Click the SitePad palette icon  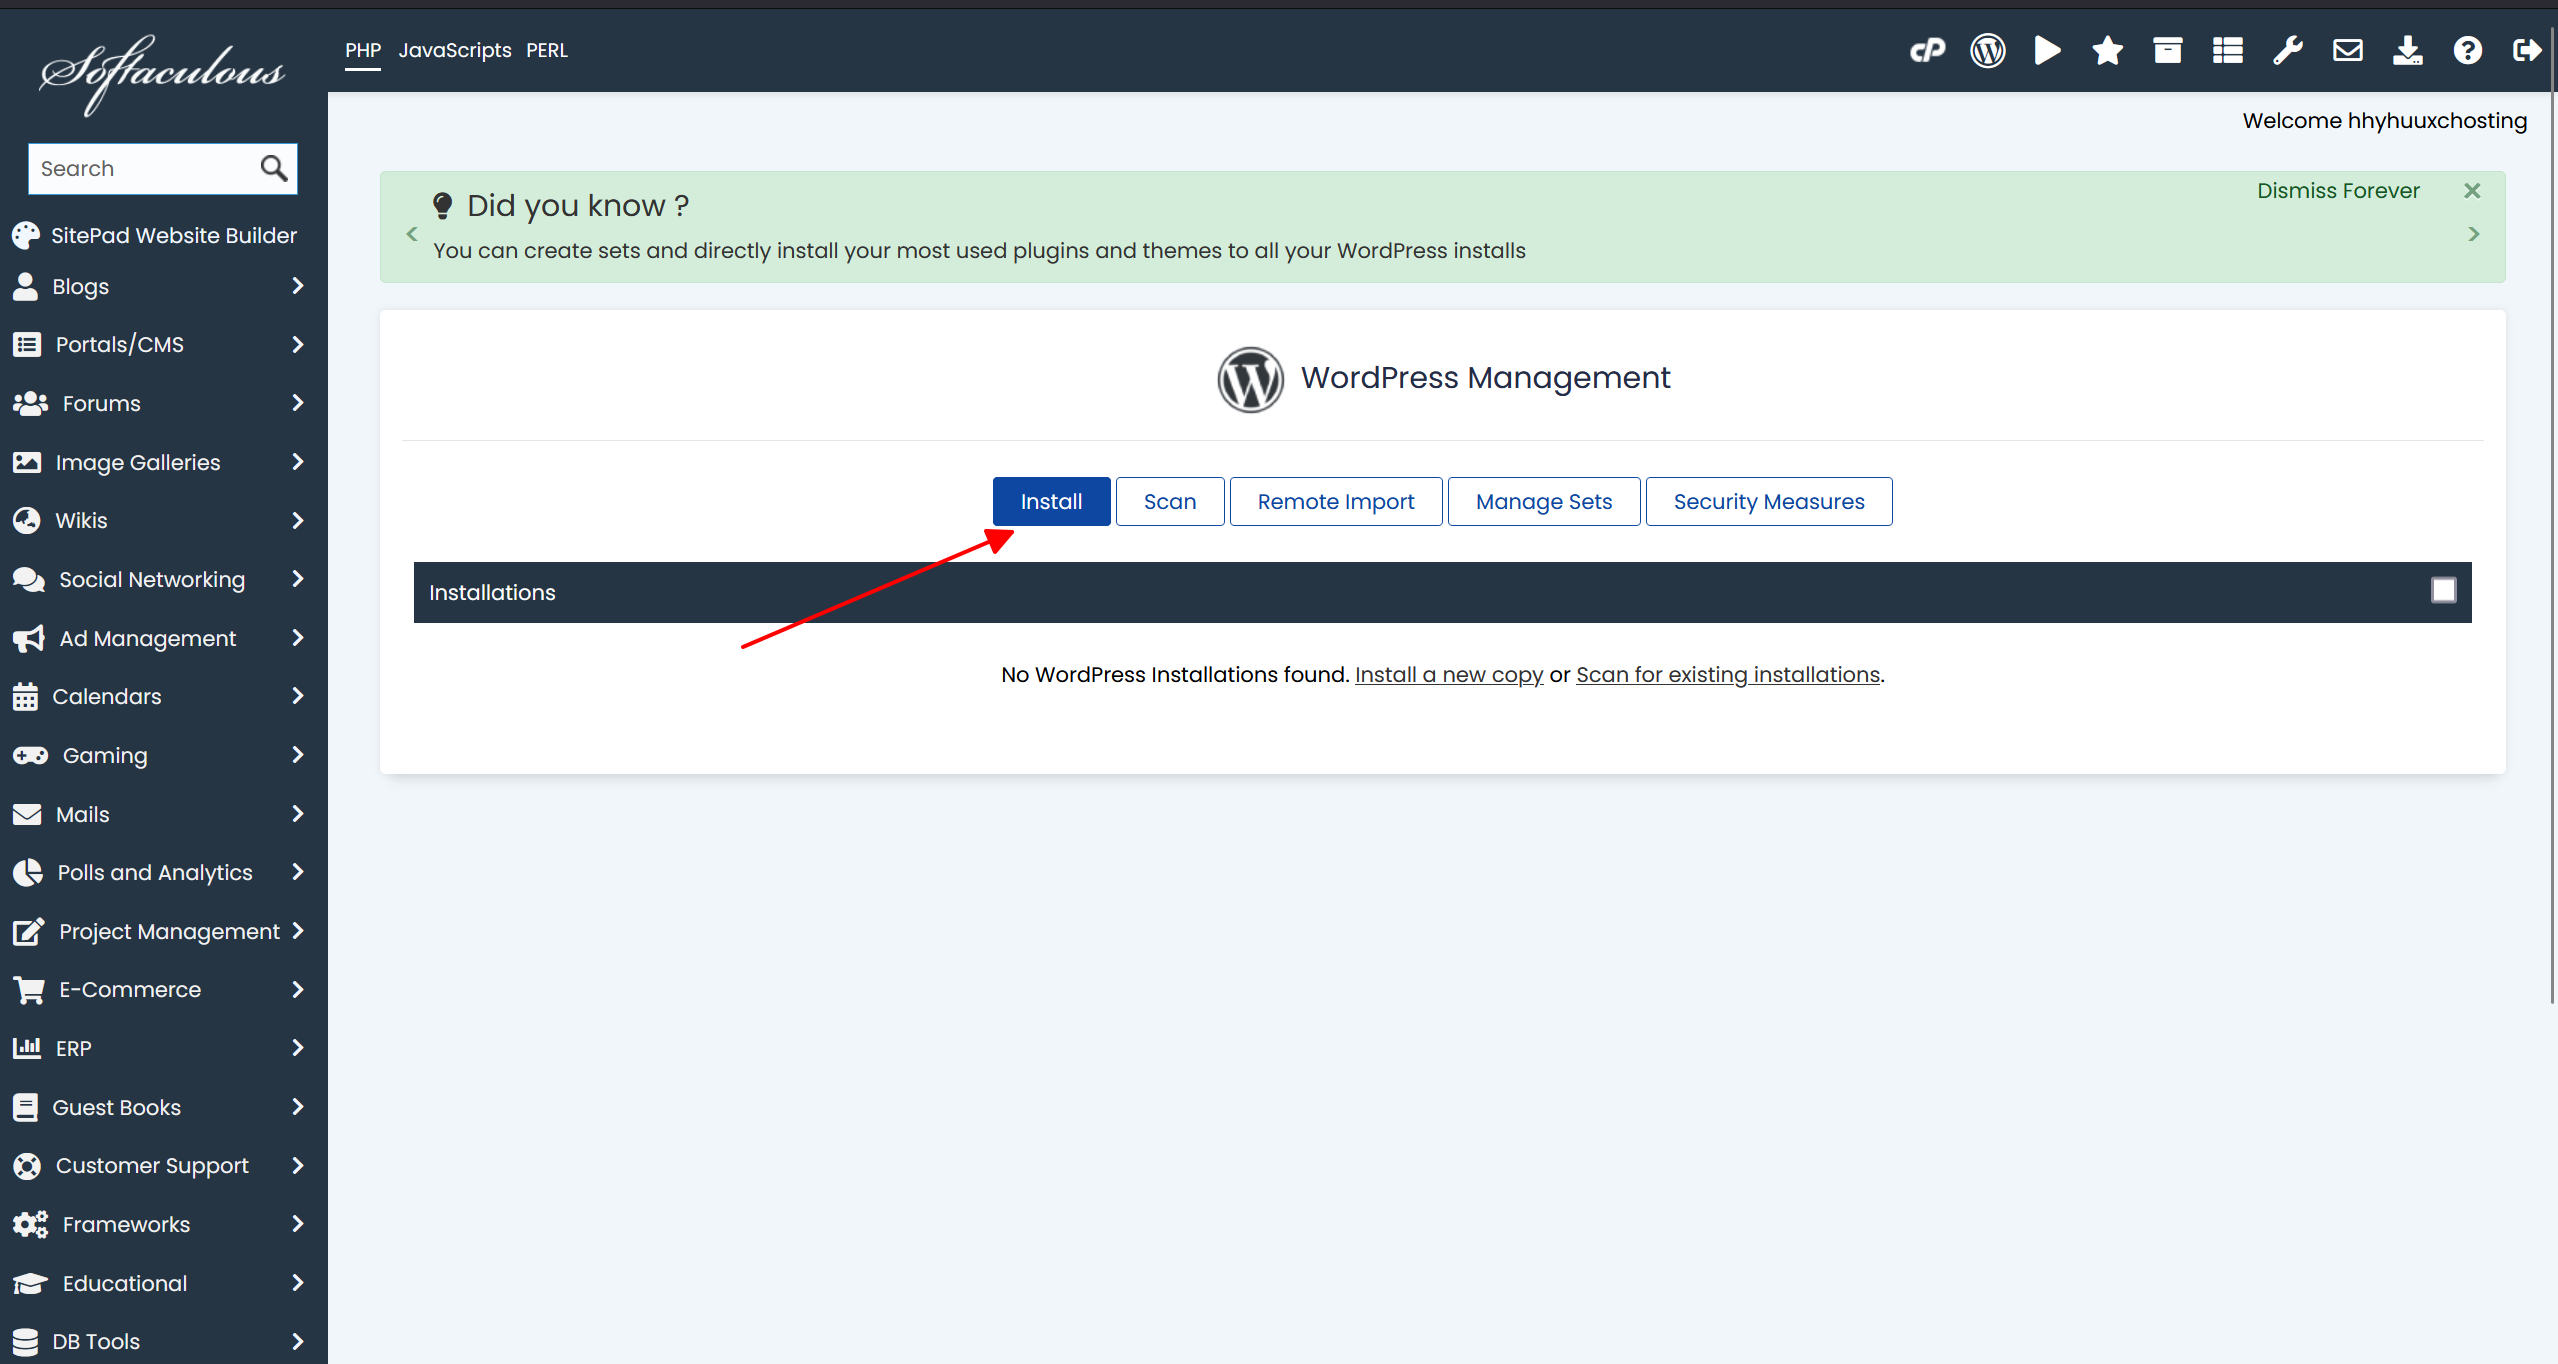coord(26,235)
